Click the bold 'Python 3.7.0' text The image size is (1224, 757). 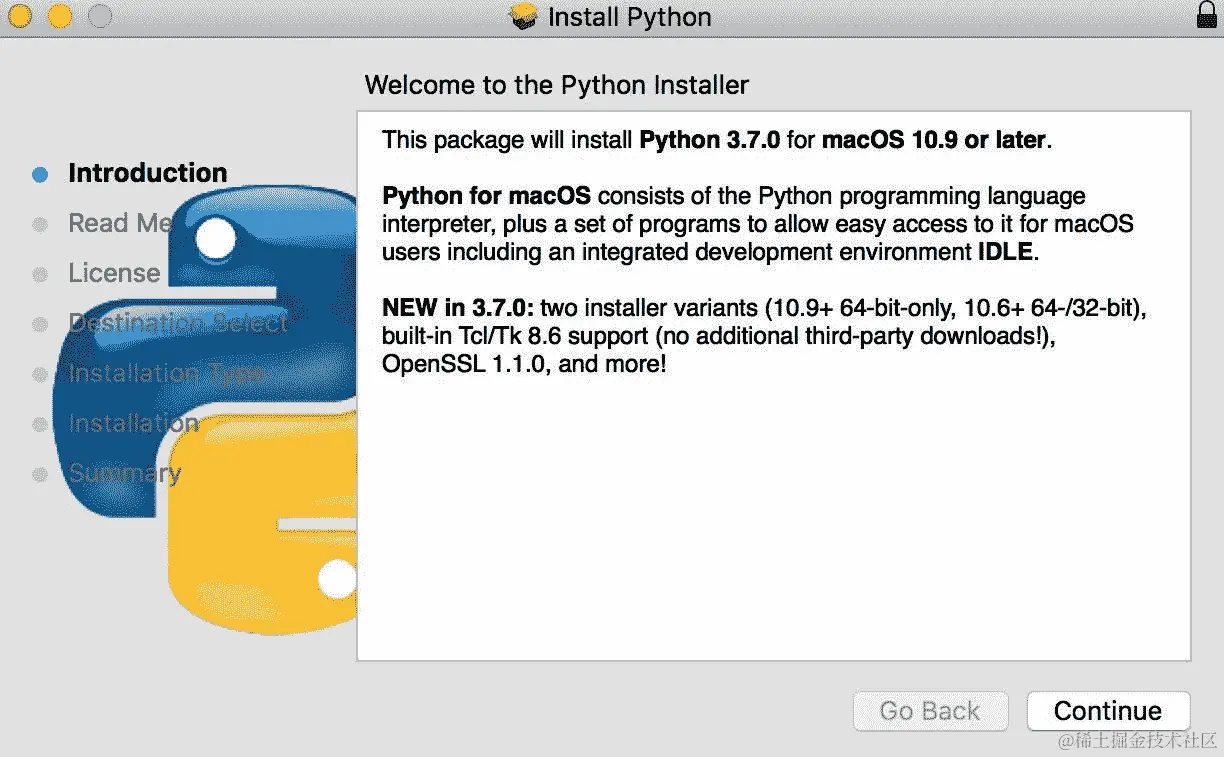[x=710, y=140]
